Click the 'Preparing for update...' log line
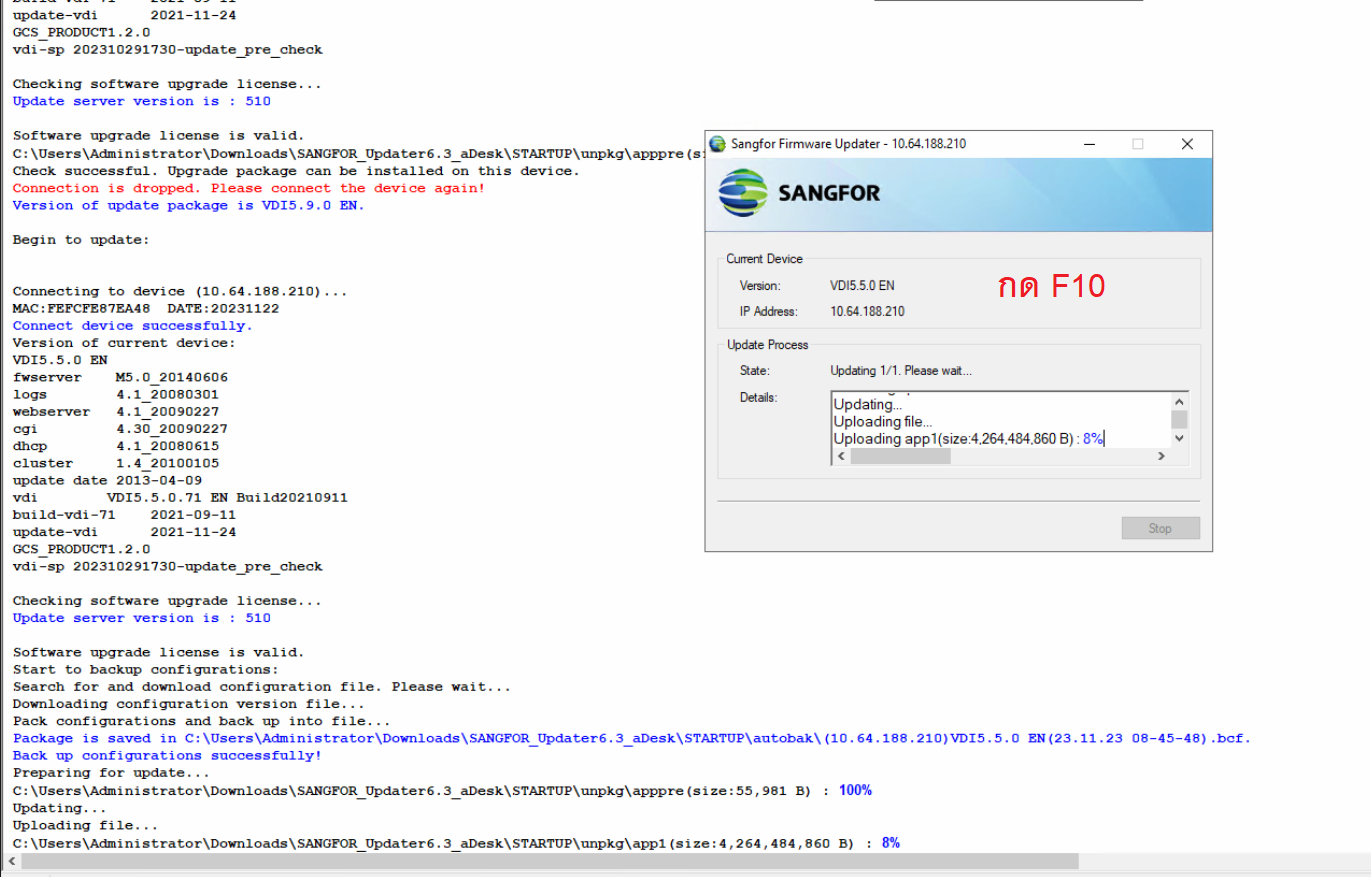 coord(111,773)
